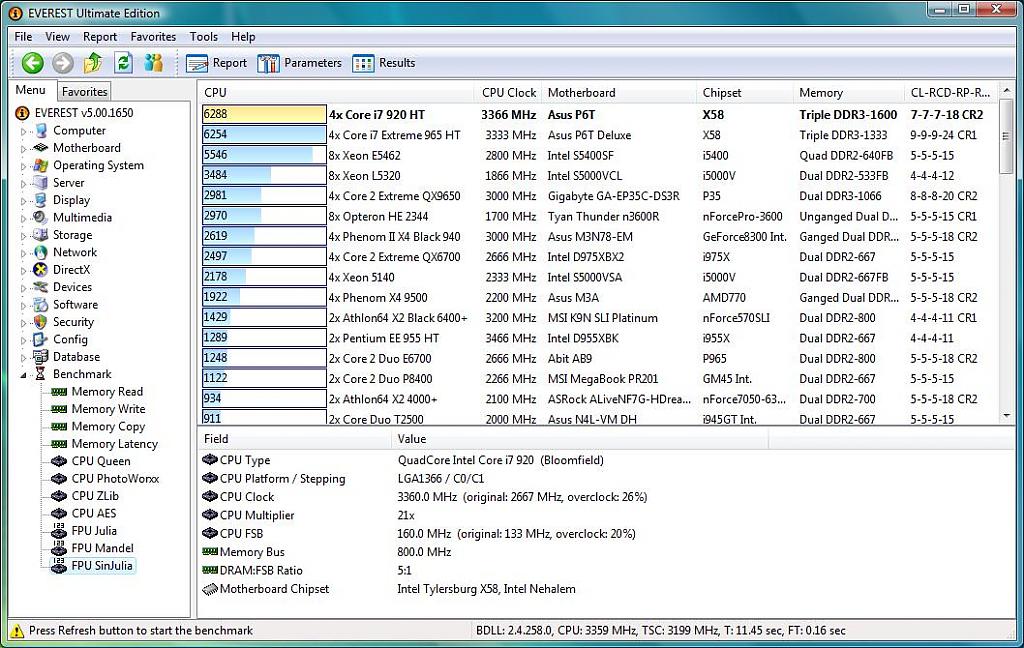Select the CPU PhotoWorxx benchmark icon
1024x648 pixels.
point(59,479)
